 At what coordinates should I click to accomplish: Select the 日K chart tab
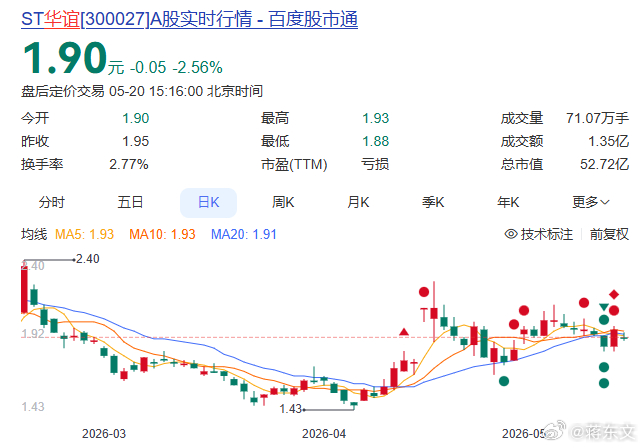click(208, 203)
